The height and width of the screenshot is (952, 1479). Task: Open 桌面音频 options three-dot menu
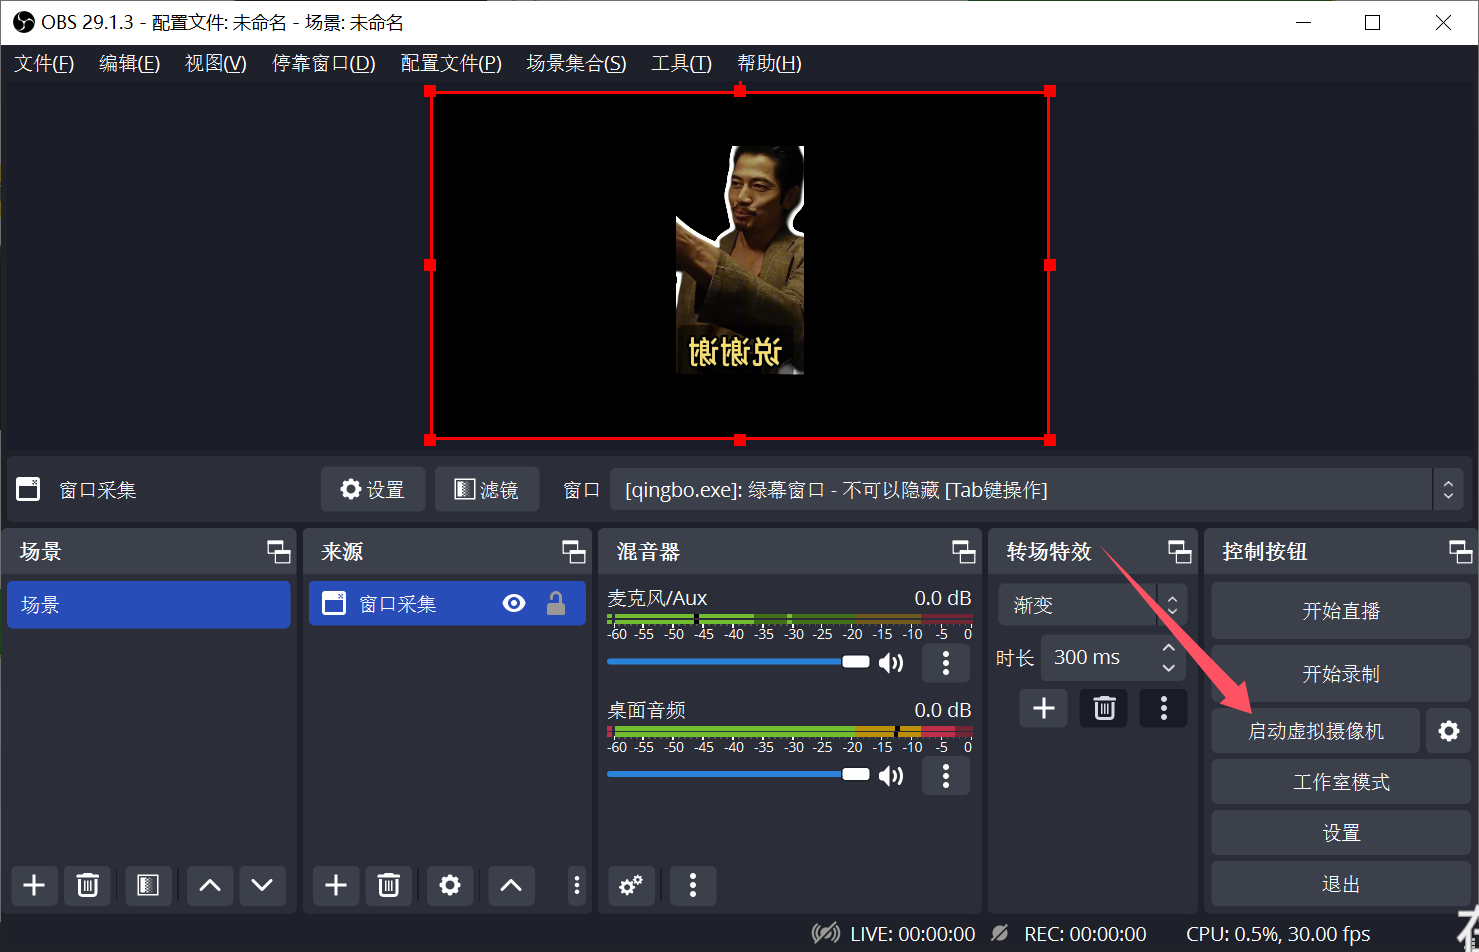pos(946,775)
